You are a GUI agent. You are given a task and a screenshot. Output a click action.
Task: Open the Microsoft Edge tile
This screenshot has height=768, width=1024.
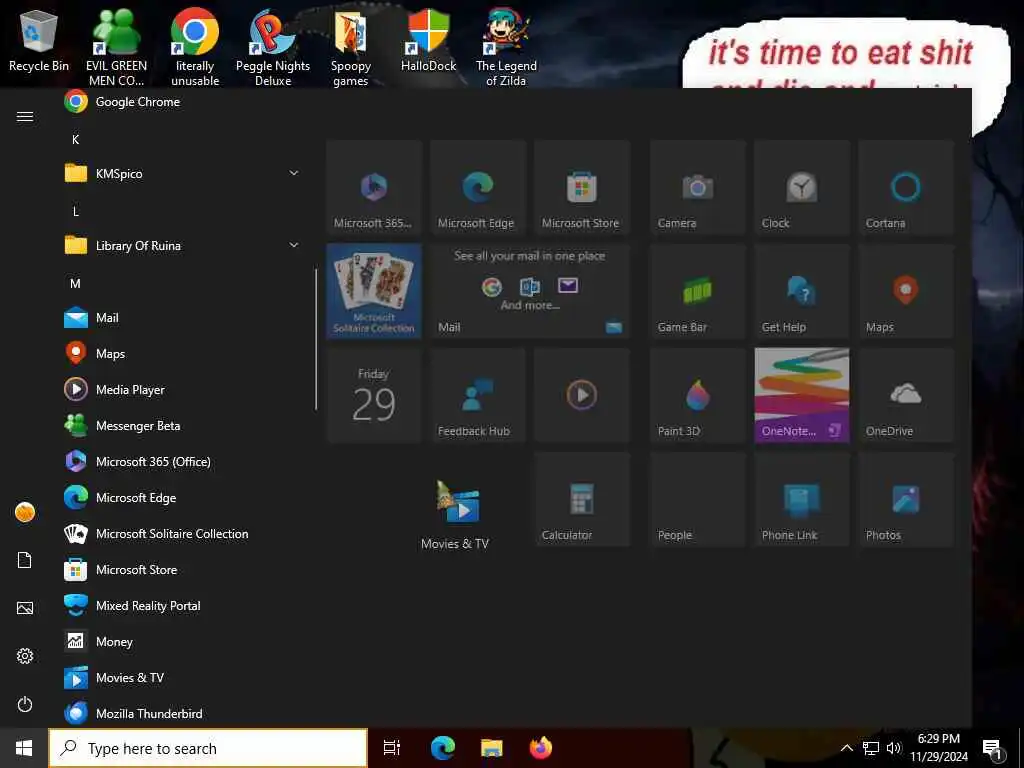[477, 187]
